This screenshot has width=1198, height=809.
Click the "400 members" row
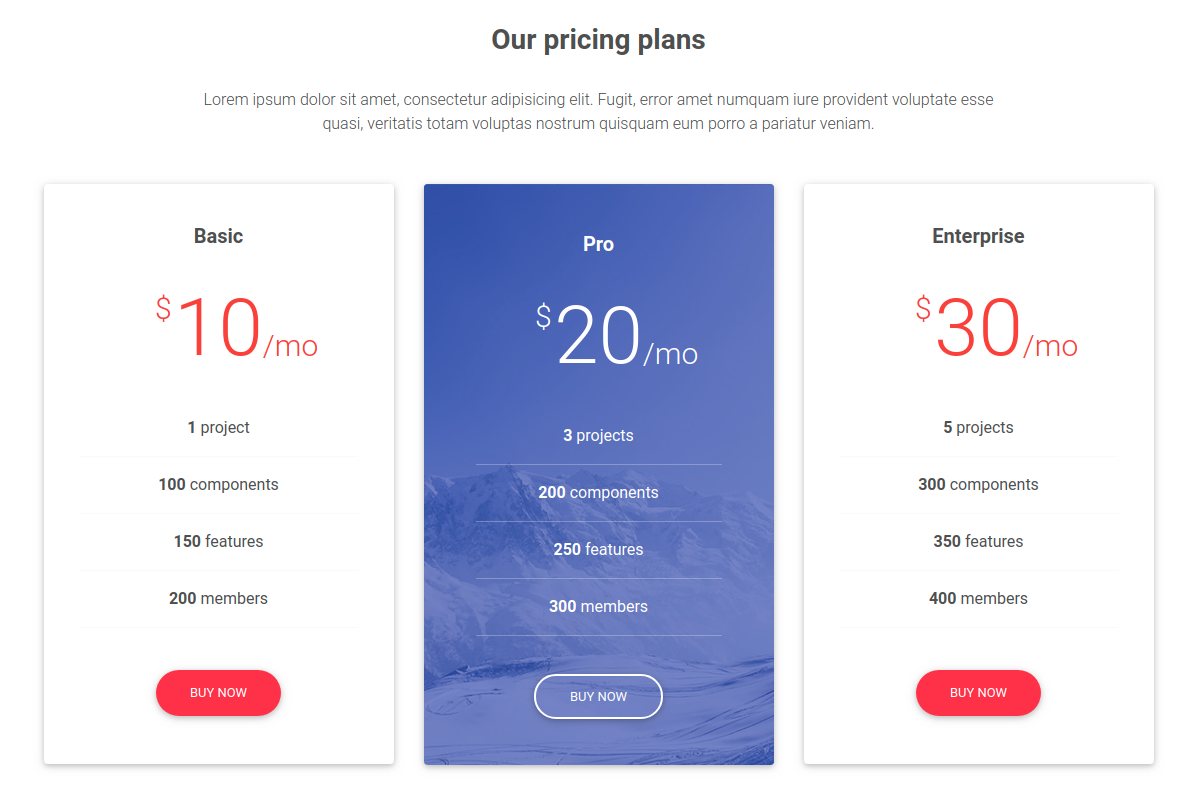(978, 598)
